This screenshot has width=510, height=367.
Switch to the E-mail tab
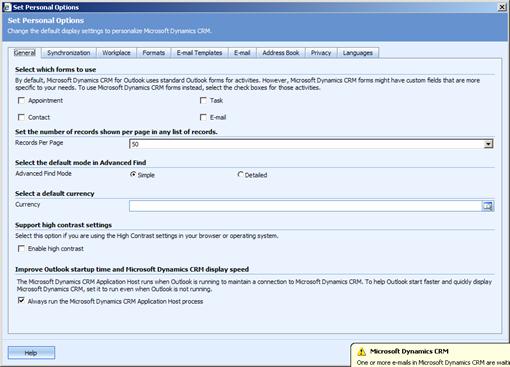pyautogui.click(x=242, y=53)
